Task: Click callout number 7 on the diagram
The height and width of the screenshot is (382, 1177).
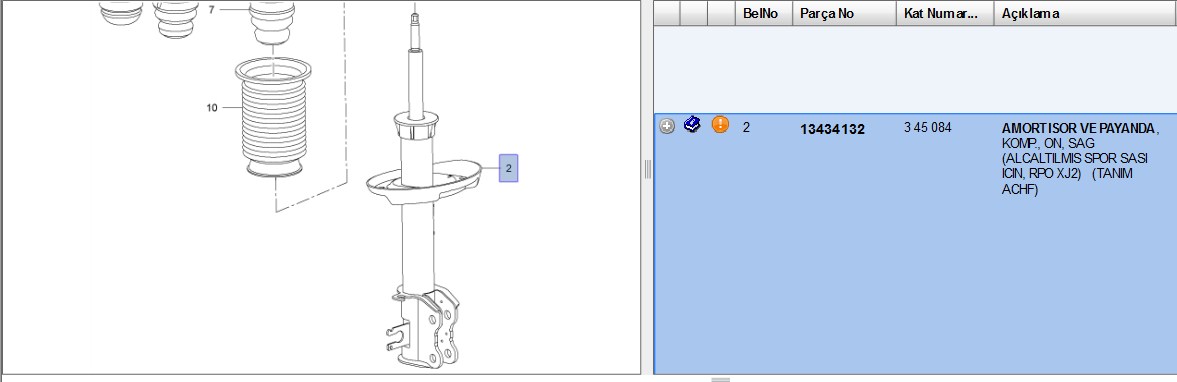Action: point(212,10)
